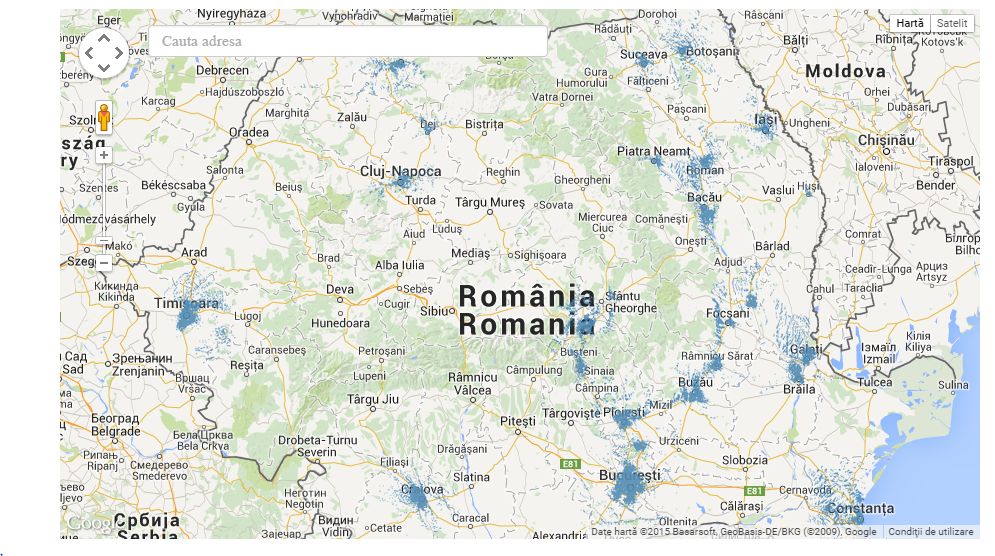Viewport: 995px width, 556px height.
Task: Zoom out with the minus button
Action: coord(104,263)
